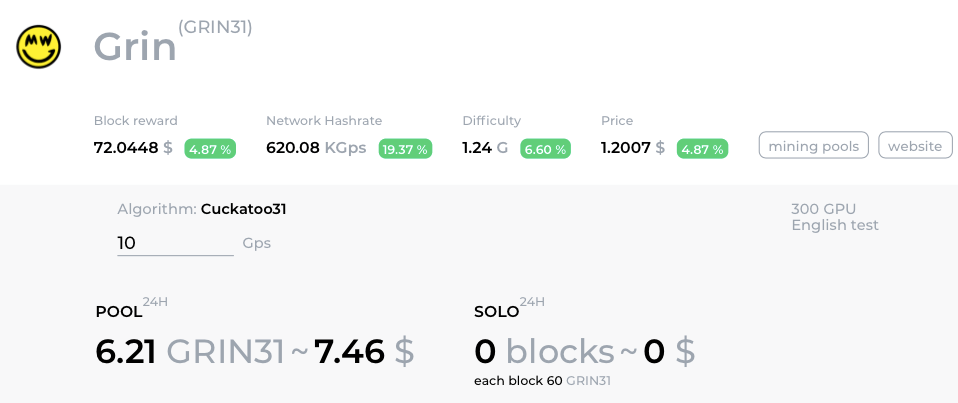Click the pool dollar estimate 7.46 $
This screenshot has height=403, width=958.
[364, 351]
